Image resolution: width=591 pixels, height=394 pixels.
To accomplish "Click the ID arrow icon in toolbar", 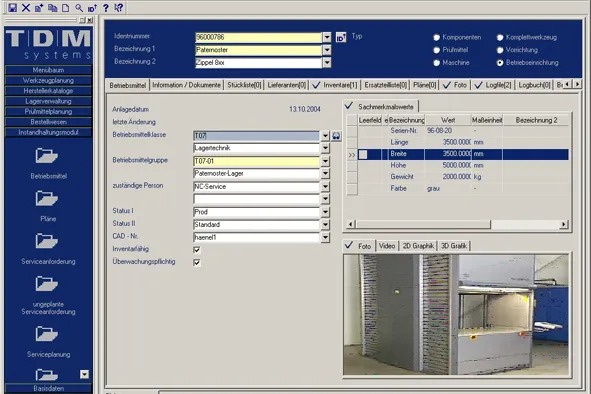I will pos(92,8).
